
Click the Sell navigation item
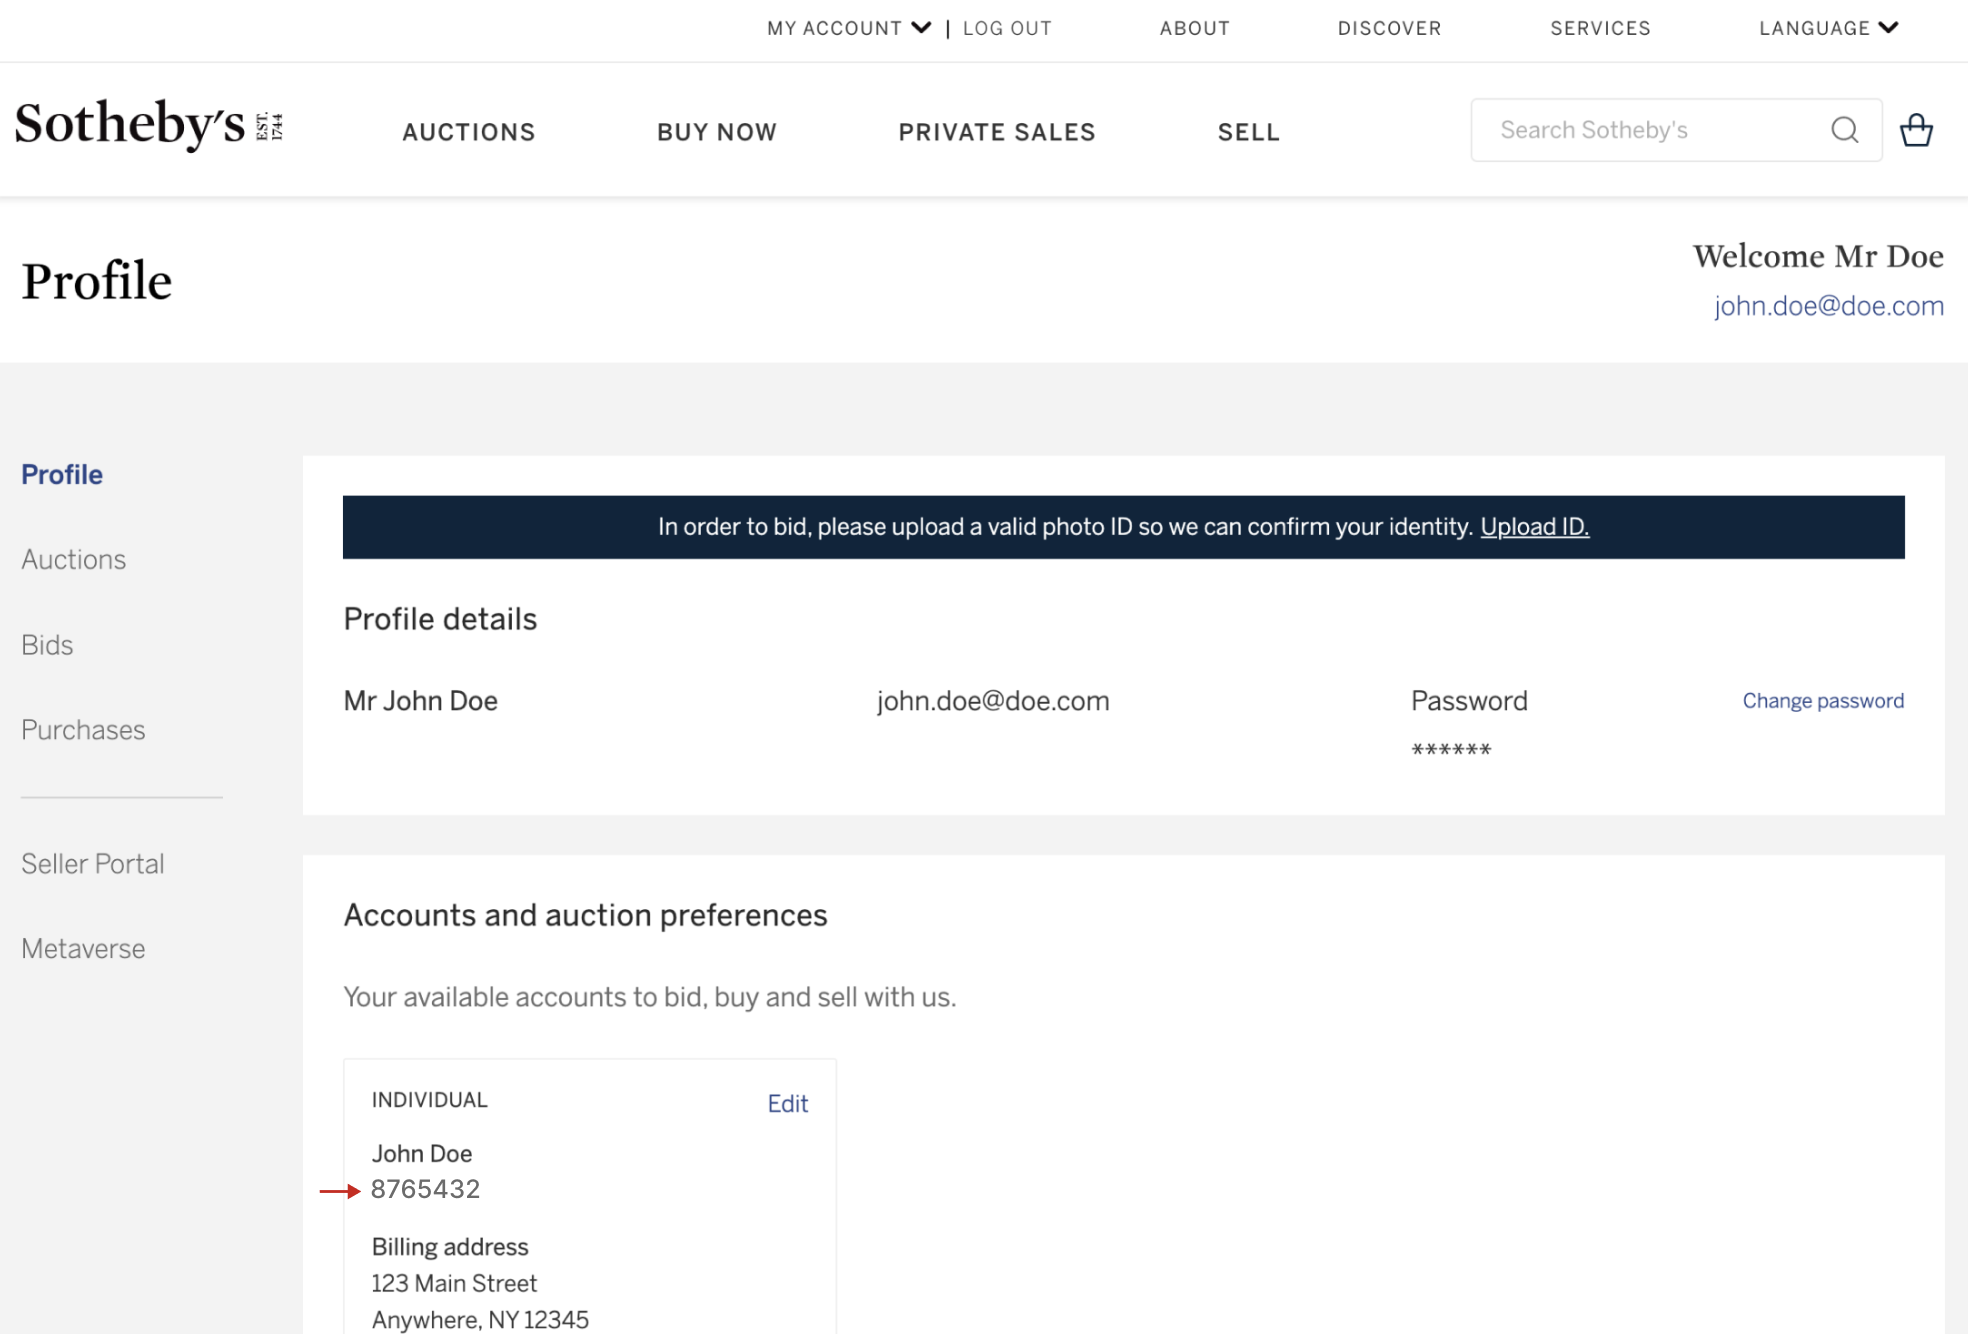click(x=1248, y=132)
